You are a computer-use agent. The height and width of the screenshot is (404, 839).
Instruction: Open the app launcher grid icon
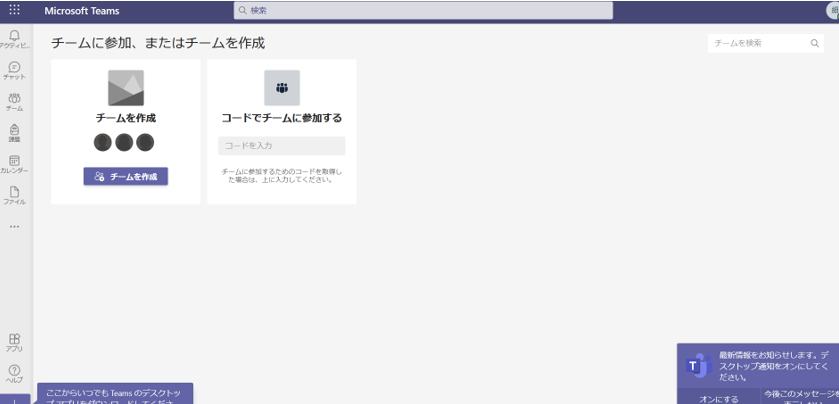click(14, 10)
